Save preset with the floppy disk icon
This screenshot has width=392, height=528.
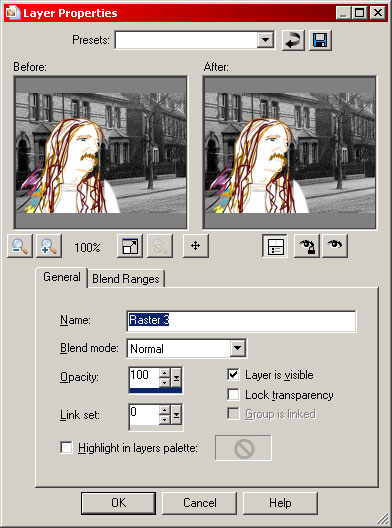pos(320,40)
